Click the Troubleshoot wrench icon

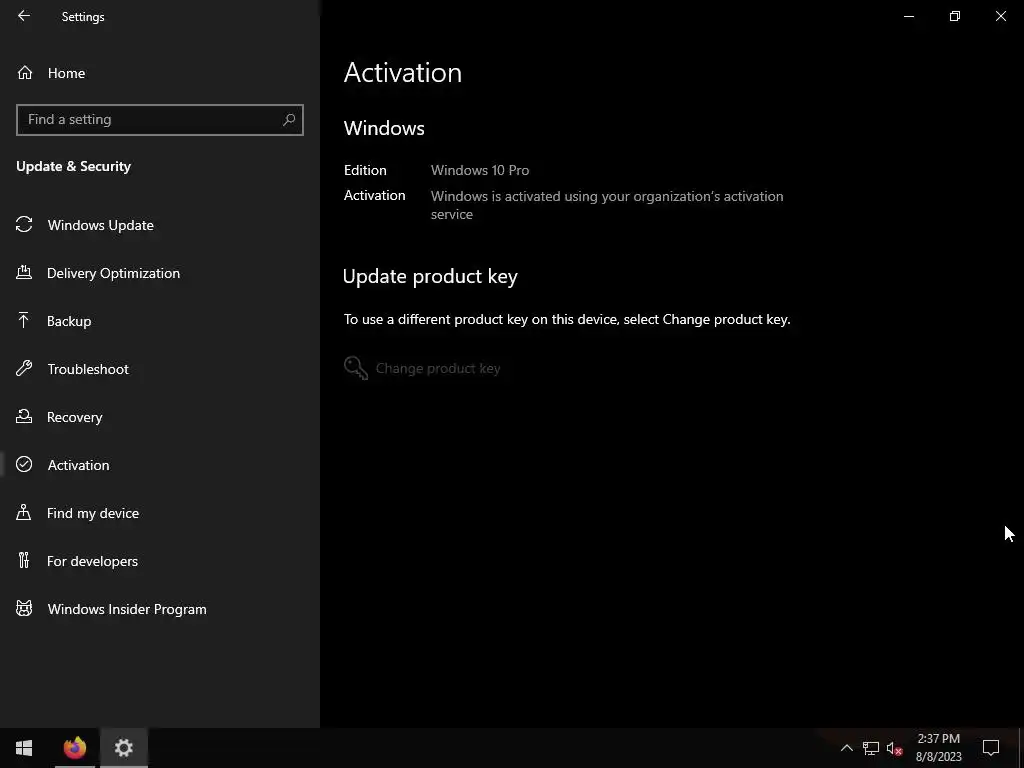[x=24, y=368]
